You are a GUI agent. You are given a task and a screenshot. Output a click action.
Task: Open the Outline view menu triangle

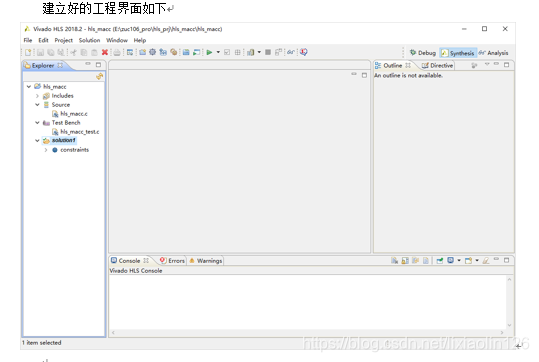pos(487,64)
